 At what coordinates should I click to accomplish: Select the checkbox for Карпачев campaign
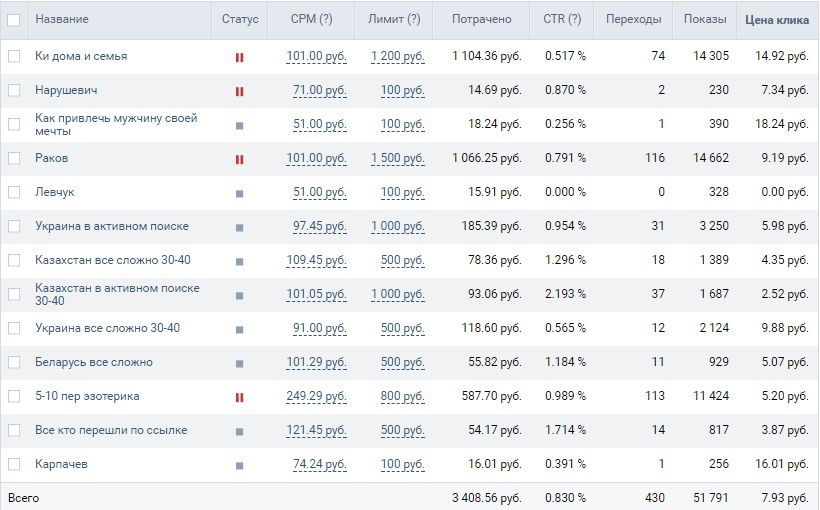click(14, 464)
